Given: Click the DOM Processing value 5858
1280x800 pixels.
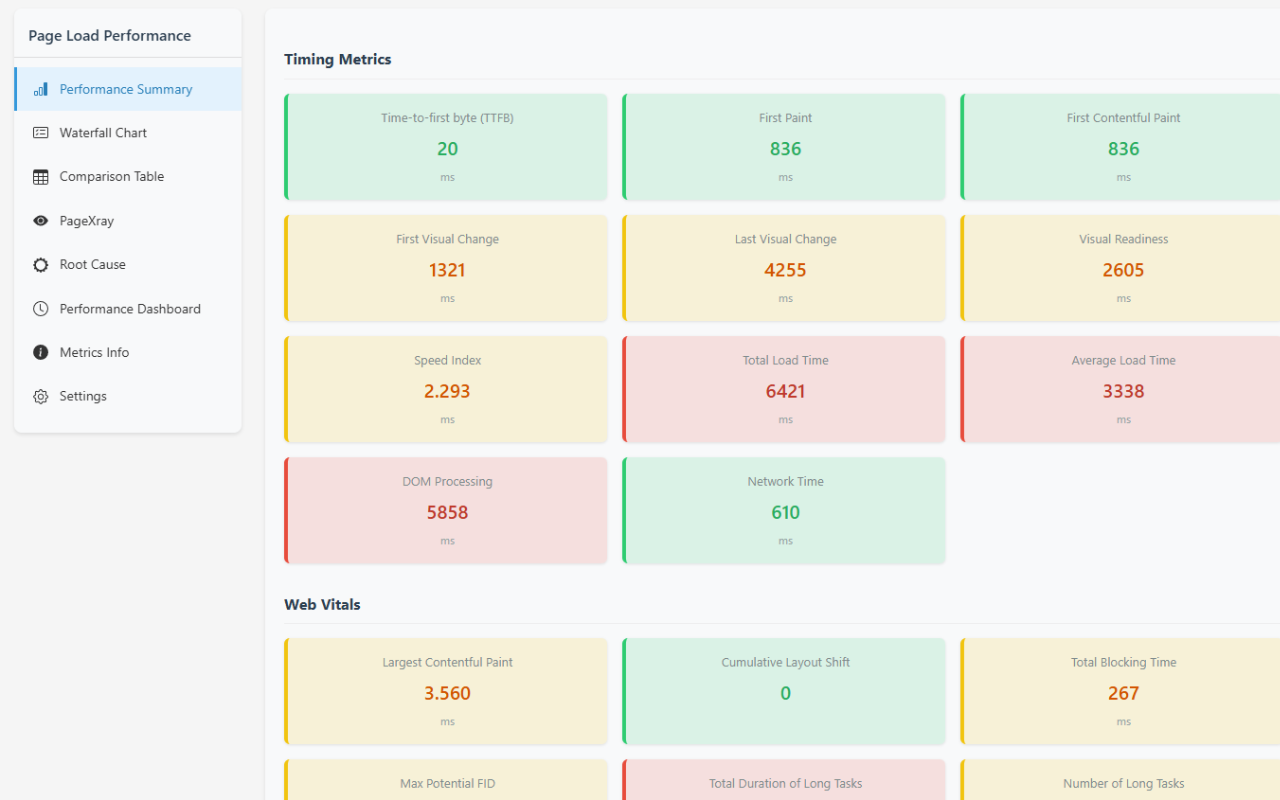Looking at the screenshot, I should click(447, 512).
